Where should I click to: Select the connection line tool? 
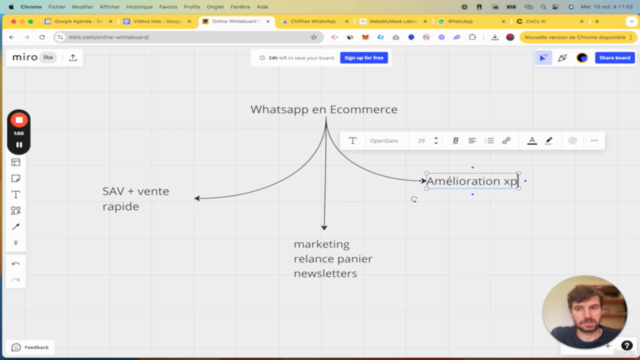coord(16,227)
